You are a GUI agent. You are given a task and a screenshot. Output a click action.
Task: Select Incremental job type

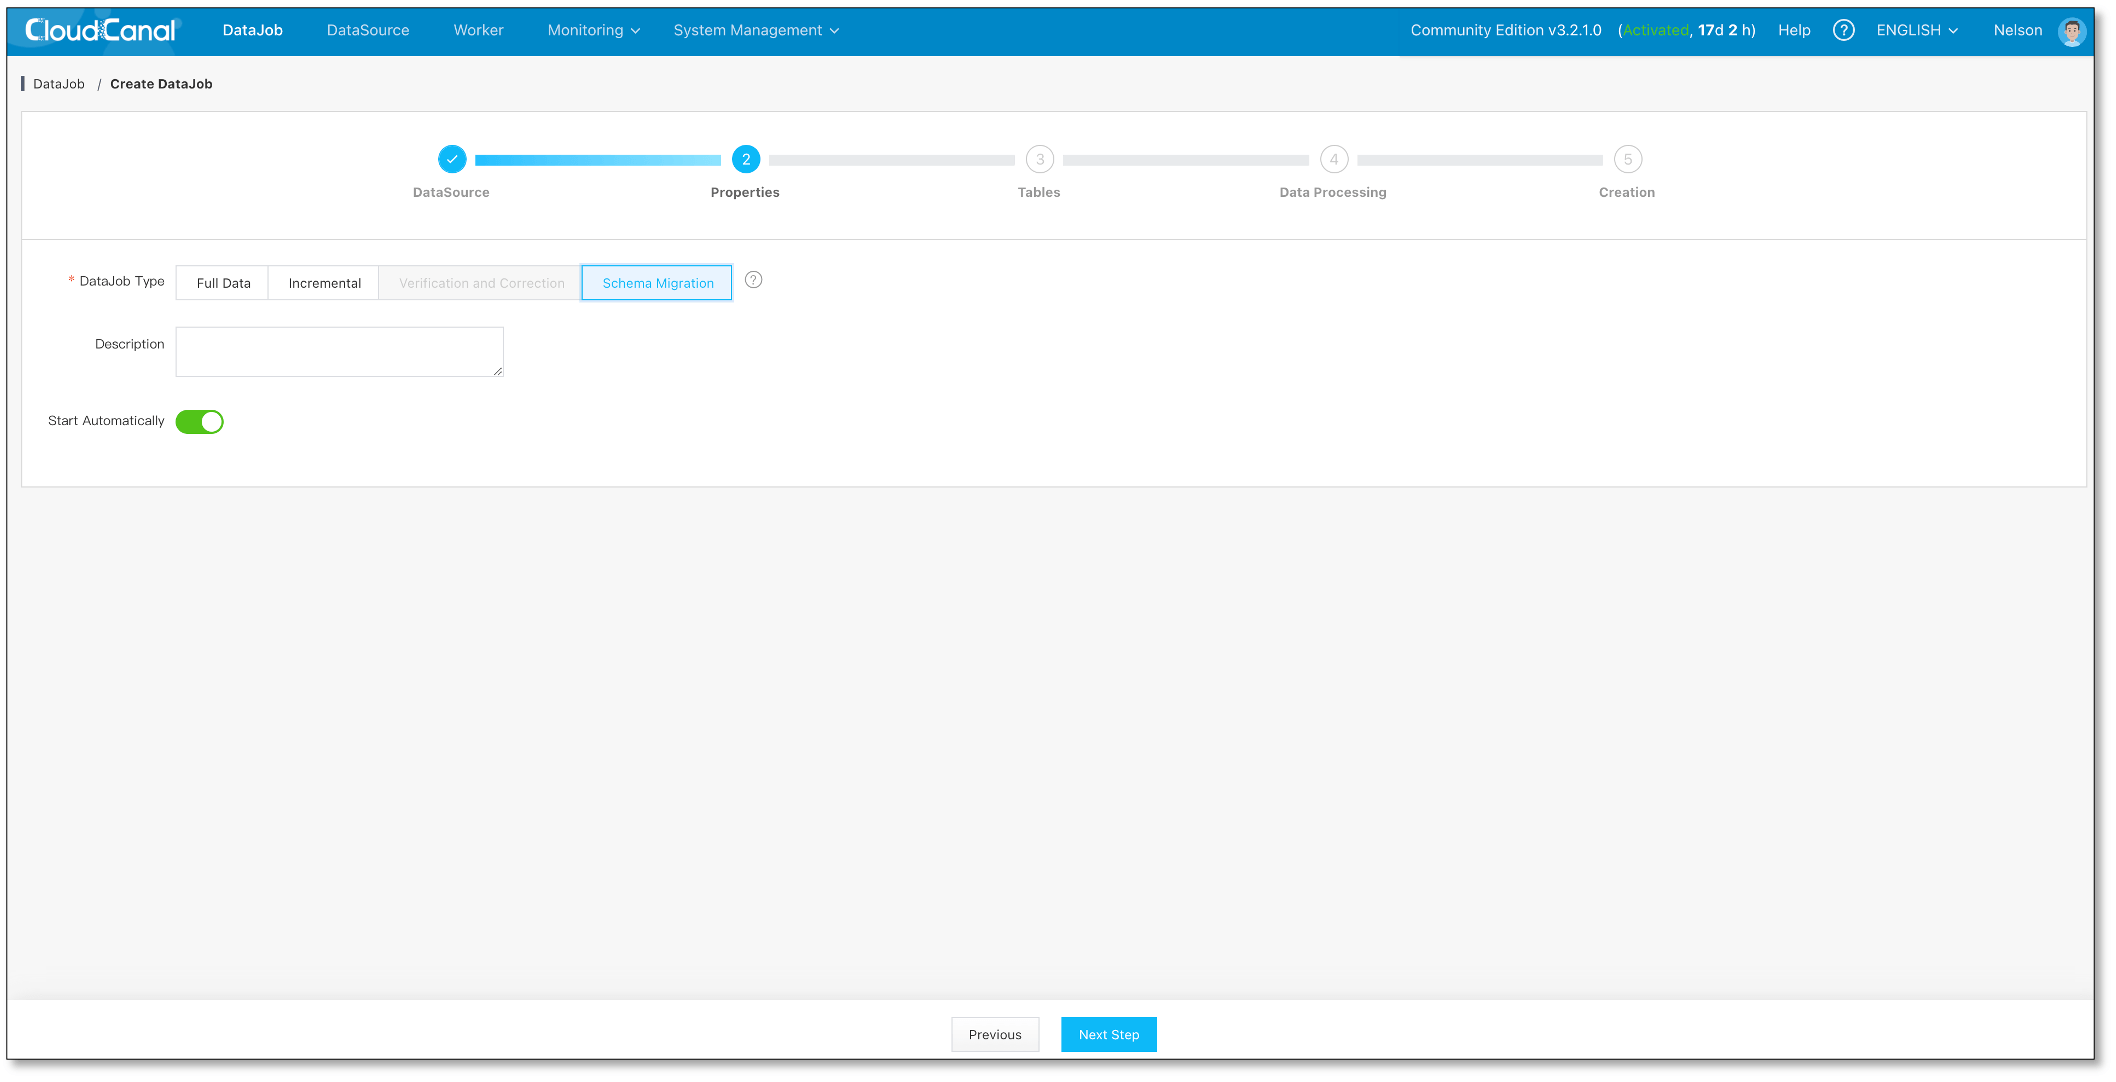(x=324, y=283)
